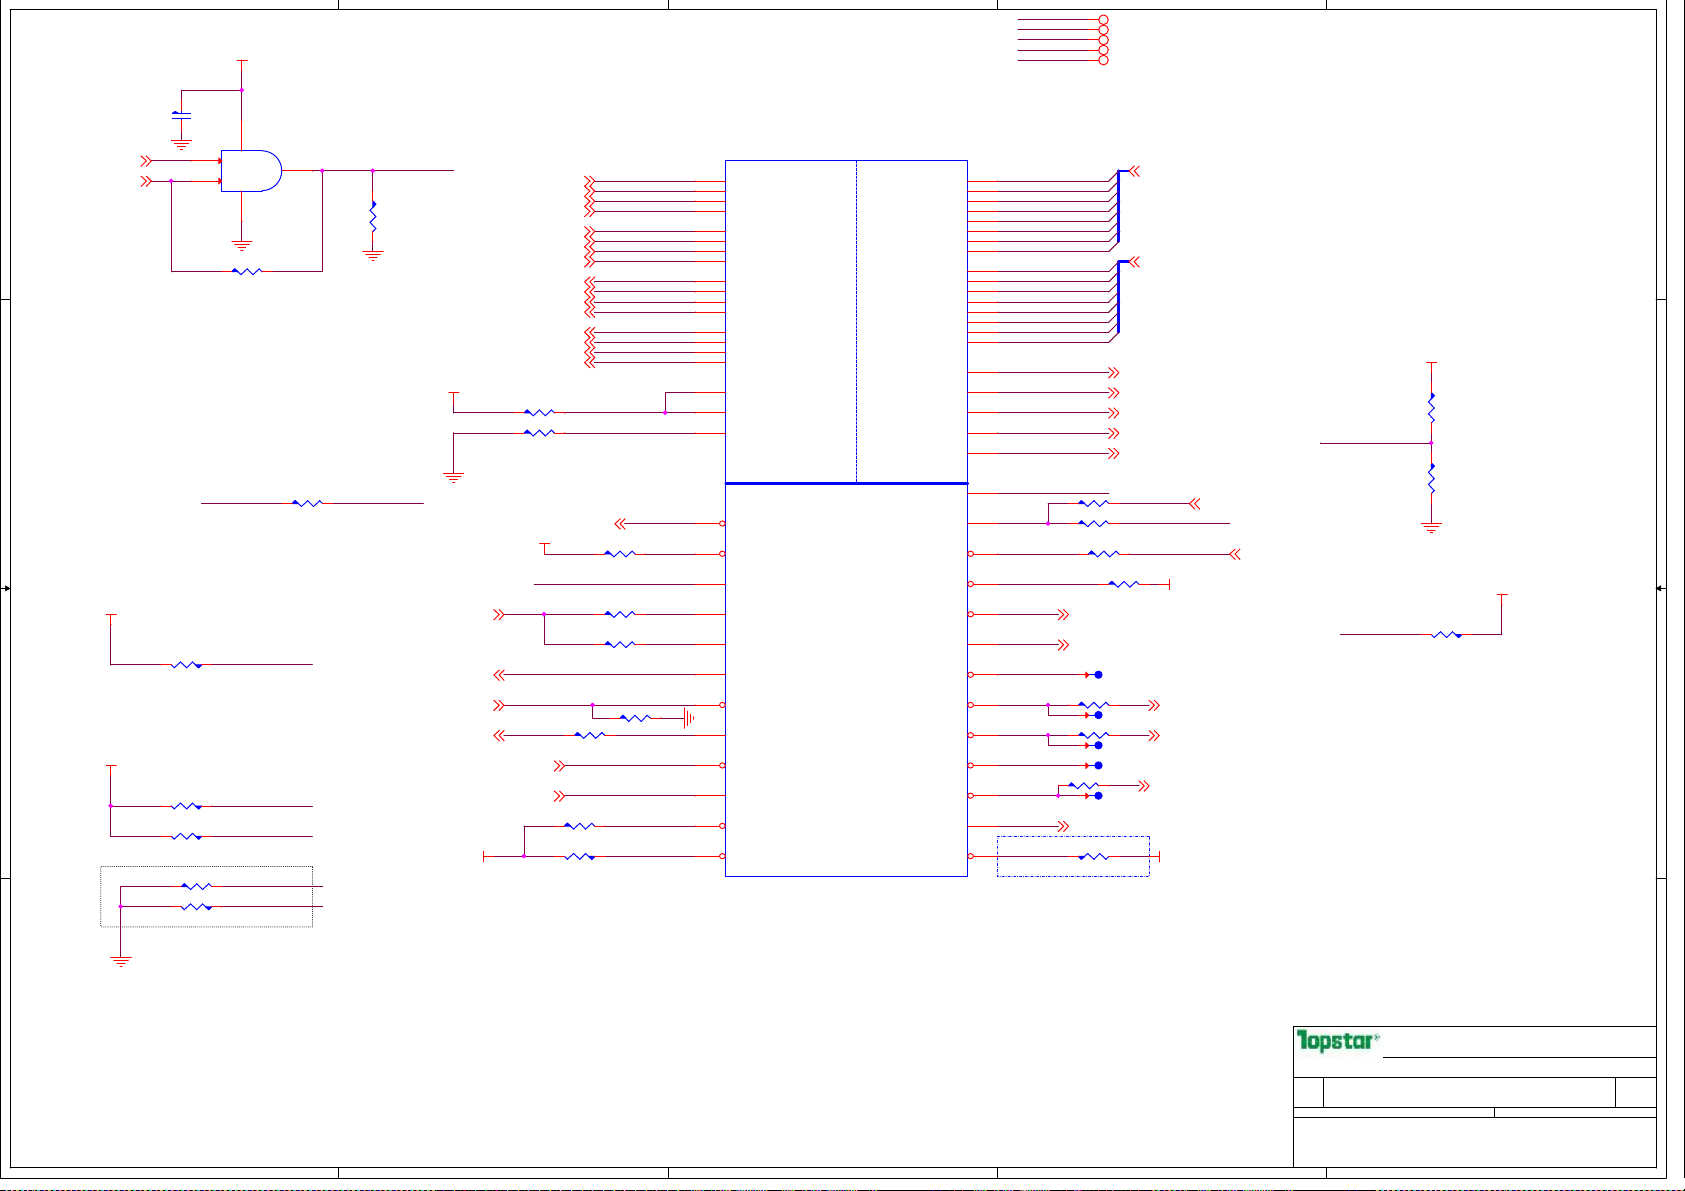The width and height of the screenshot is (1685, 1191).
Task: Select the AND gate symbol
Action: (x=250, y=171)
